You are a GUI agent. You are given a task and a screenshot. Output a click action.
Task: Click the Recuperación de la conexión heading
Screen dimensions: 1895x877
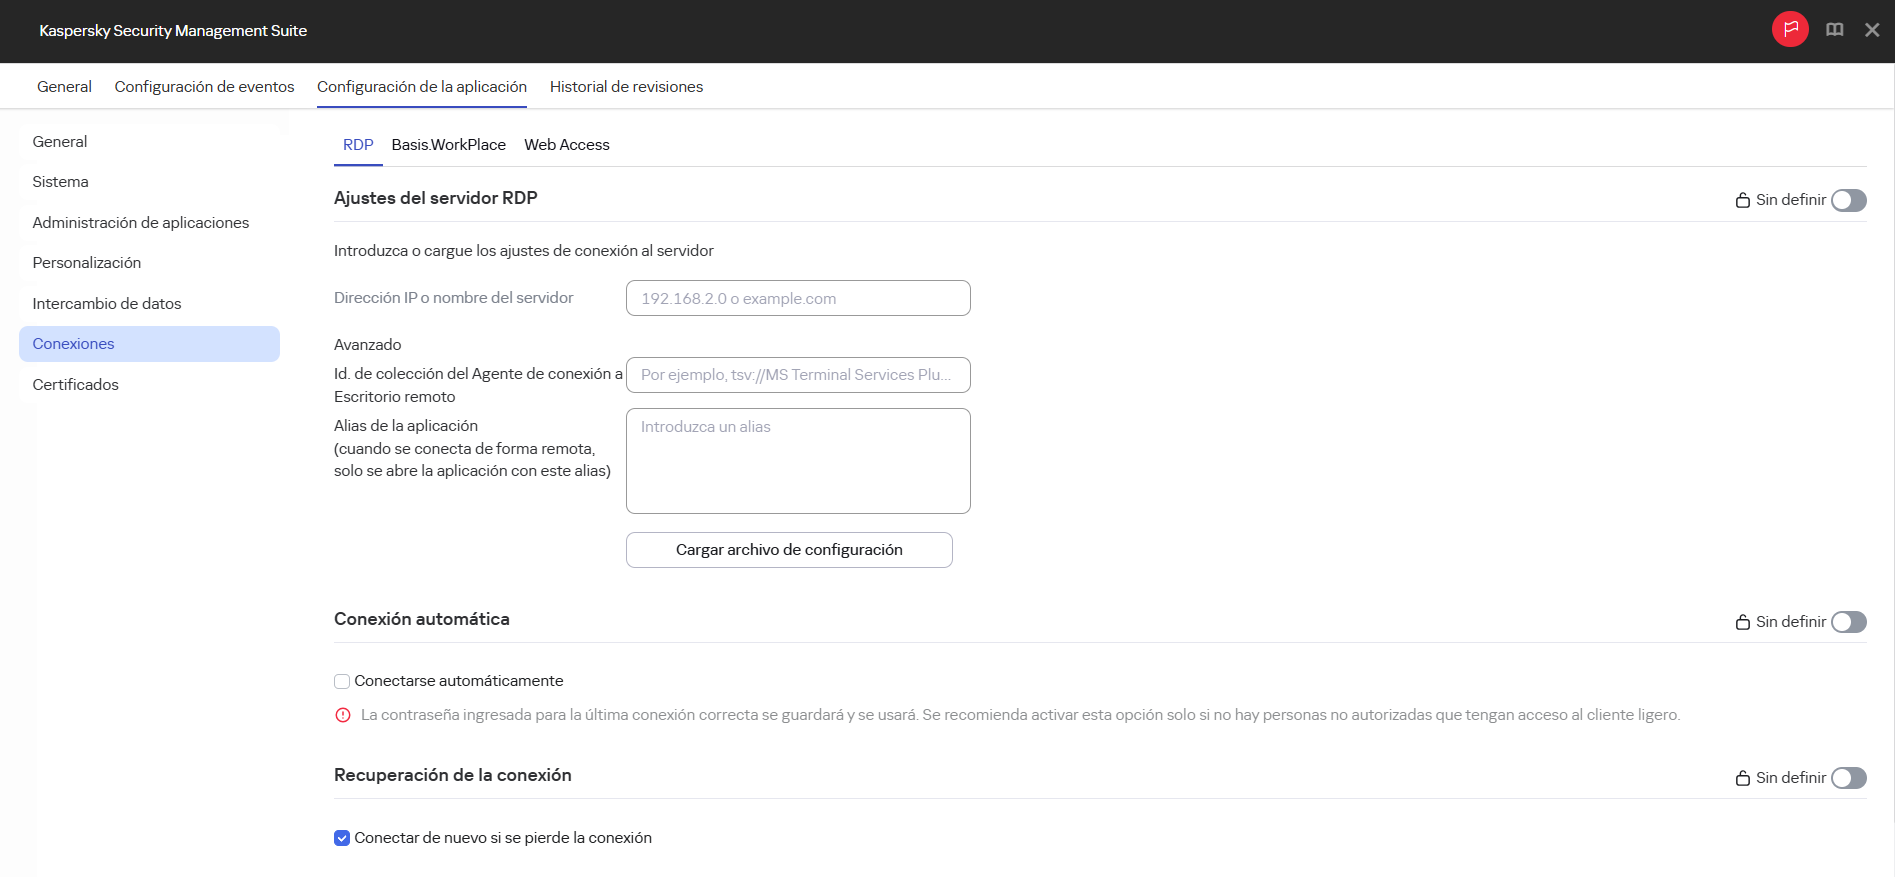click(x=453, y=775)
